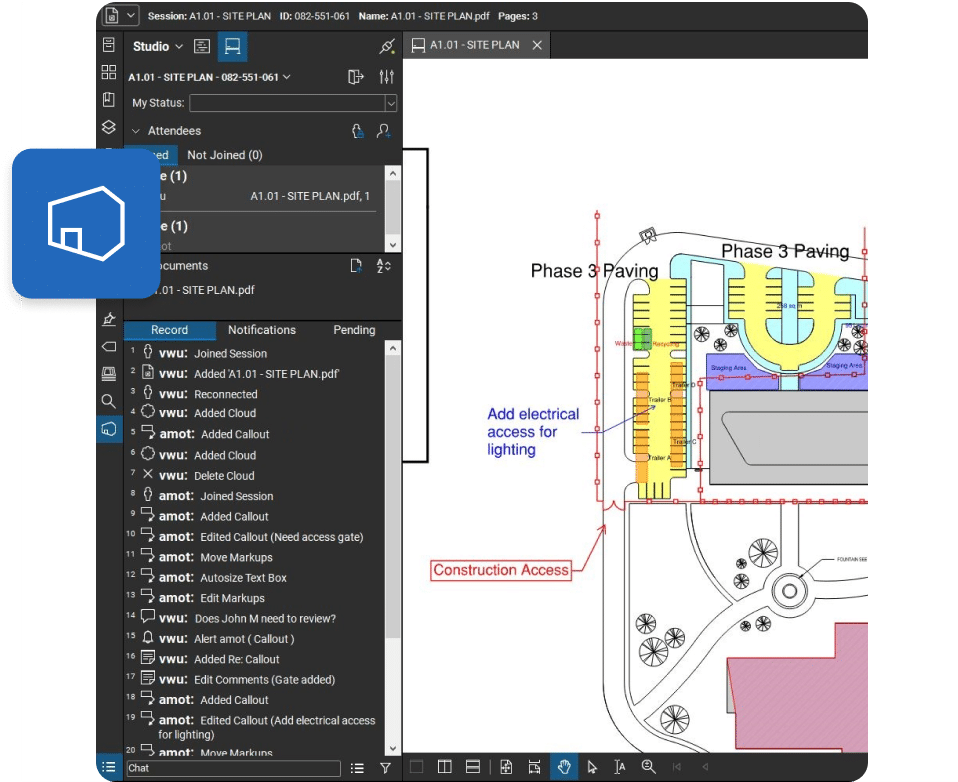Click the Studio connection plug icon
This screenshot has width=958, height=782.
tap(387, 46)
